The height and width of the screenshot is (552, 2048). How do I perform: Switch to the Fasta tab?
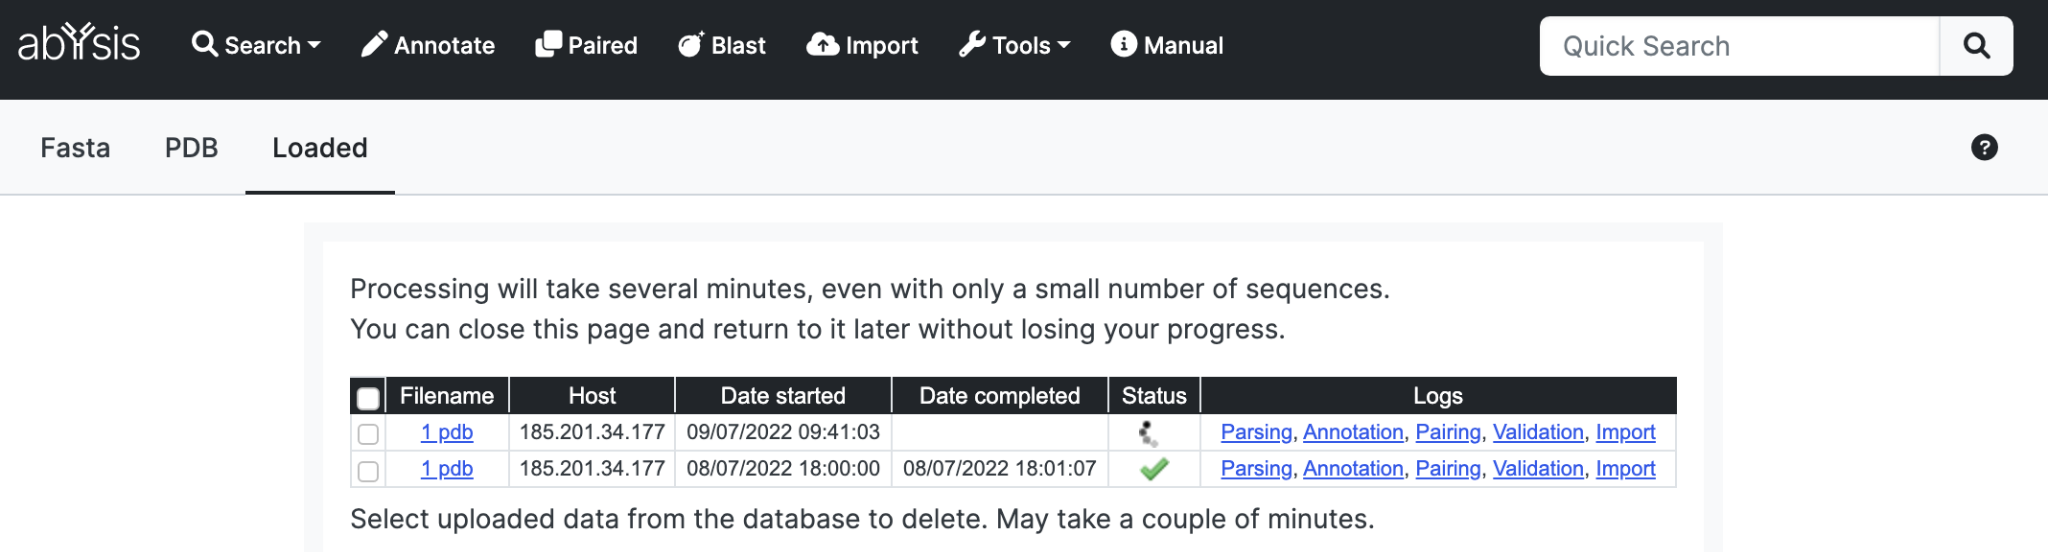75,148
